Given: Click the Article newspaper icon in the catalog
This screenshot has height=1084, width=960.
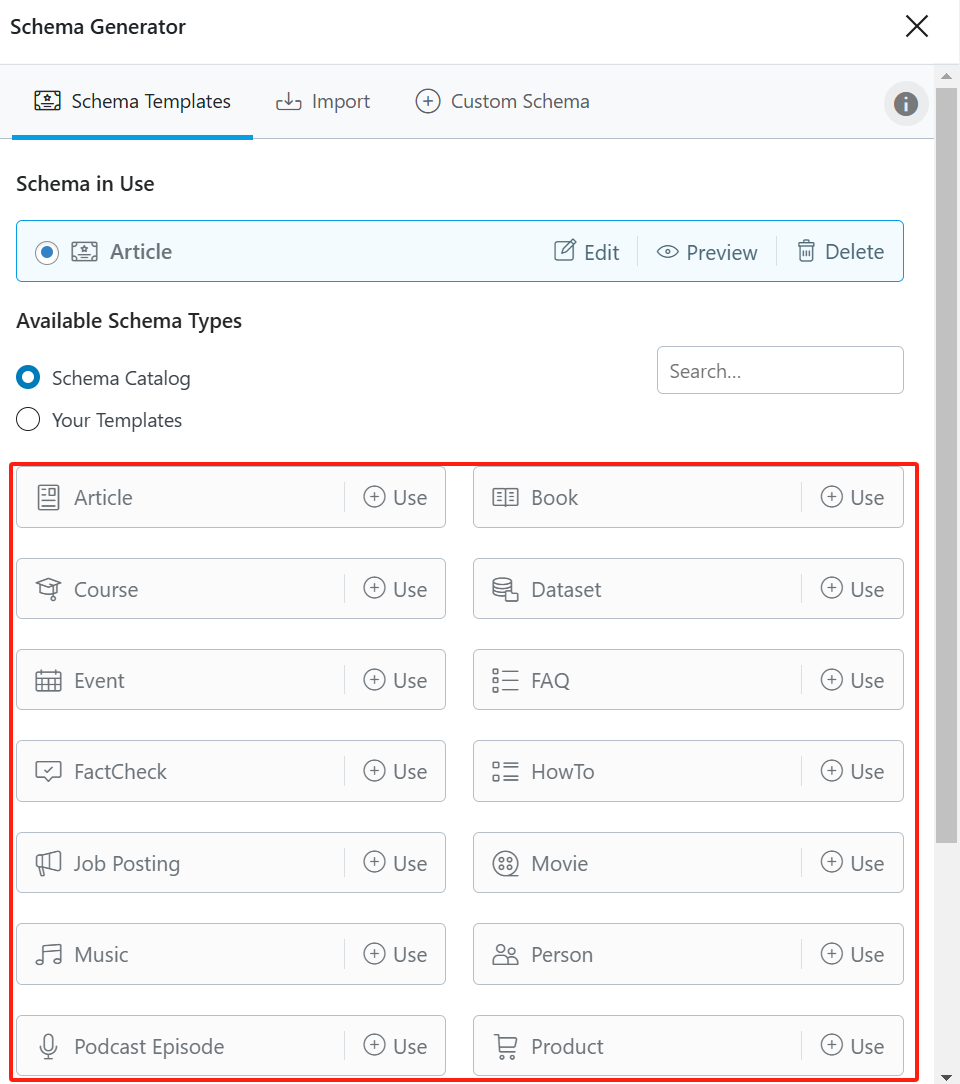Looking at the screenshot, I should tap(47, 497).
